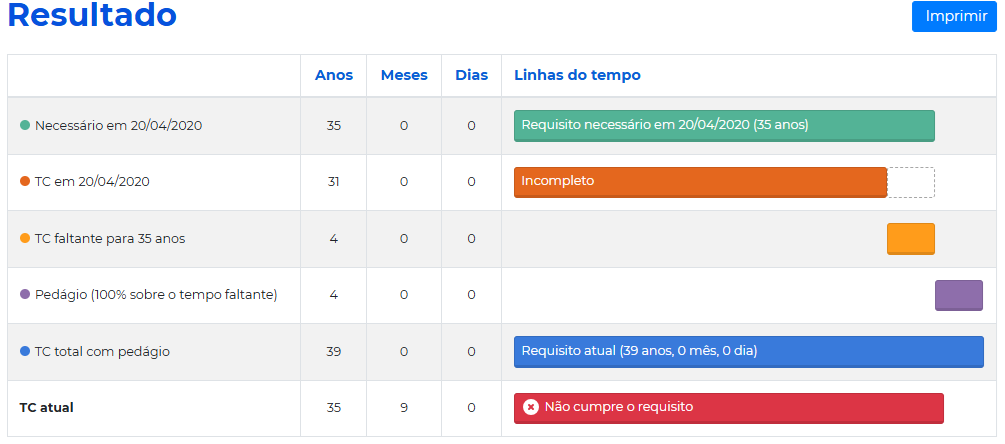
Task: Click the X icon in the red bar
Action: pos(531,407)
